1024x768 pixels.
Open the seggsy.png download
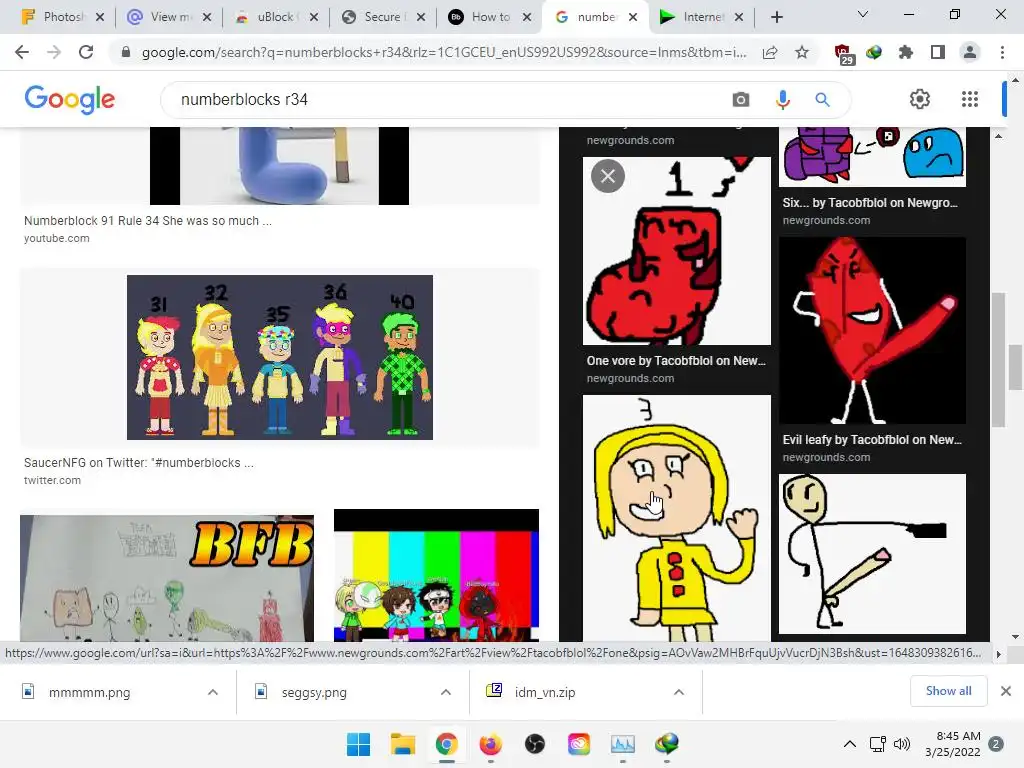tap(314, 692)
